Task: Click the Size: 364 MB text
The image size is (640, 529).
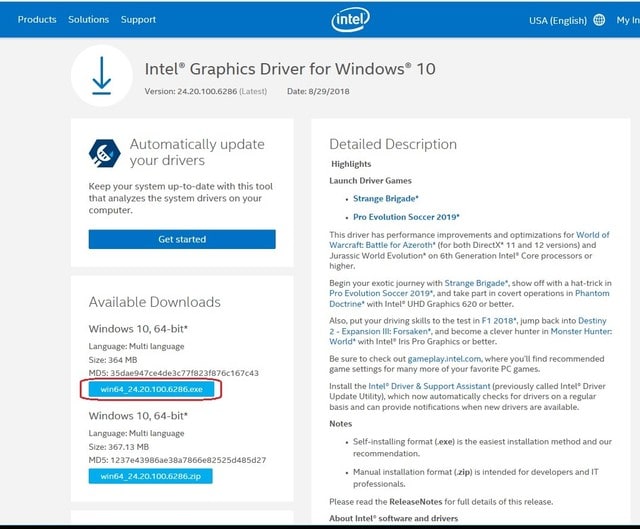Action: pyautogui.click(x=113, y=360)
